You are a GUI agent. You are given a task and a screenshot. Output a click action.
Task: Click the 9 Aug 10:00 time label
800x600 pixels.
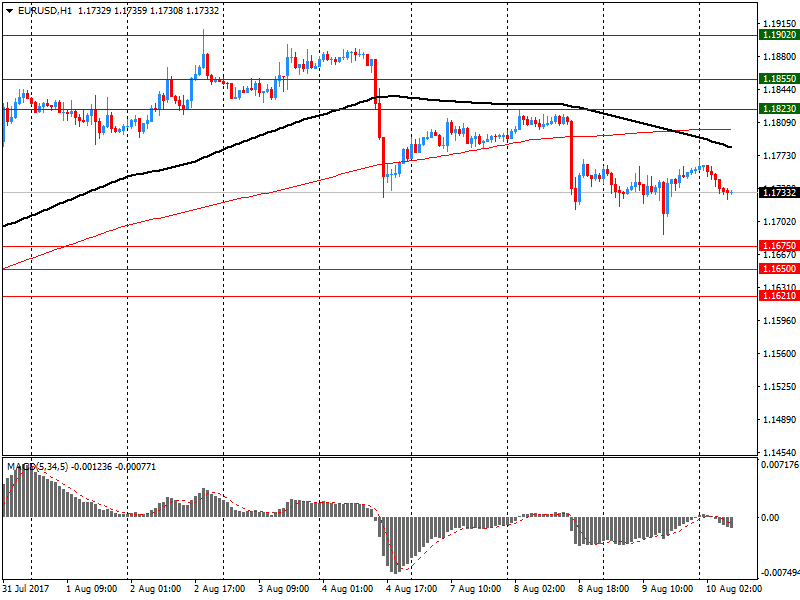(x=667, y=589)
